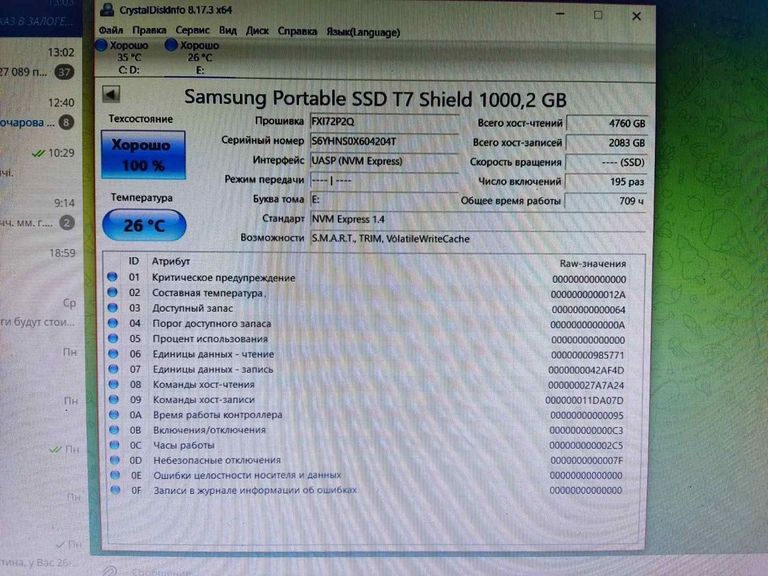Screen dimensions: 768x576
Task: Click the Raw-значения column header
Action: coord(593,264)
